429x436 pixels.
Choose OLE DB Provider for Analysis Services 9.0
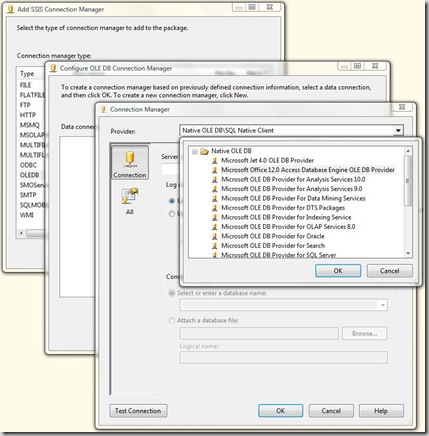point(292,189)
